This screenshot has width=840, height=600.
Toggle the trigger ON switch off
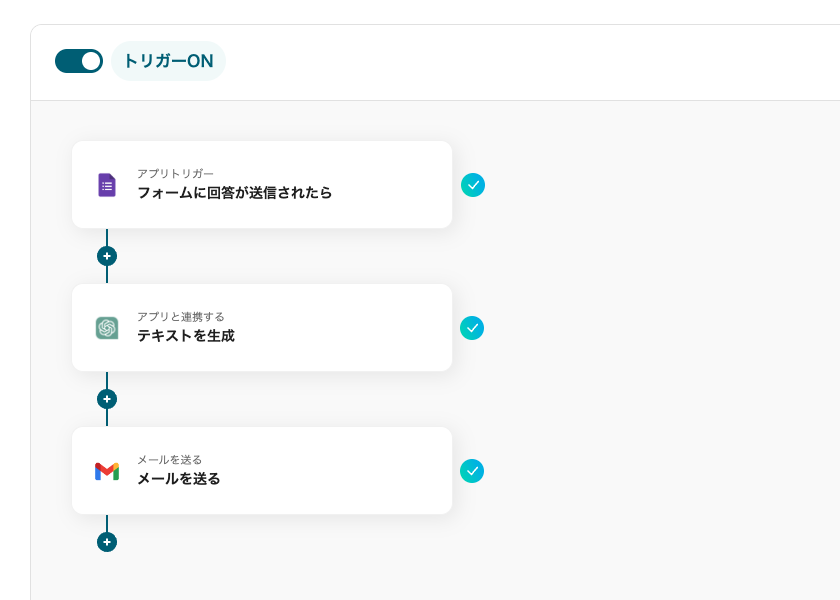coord(79,61)
